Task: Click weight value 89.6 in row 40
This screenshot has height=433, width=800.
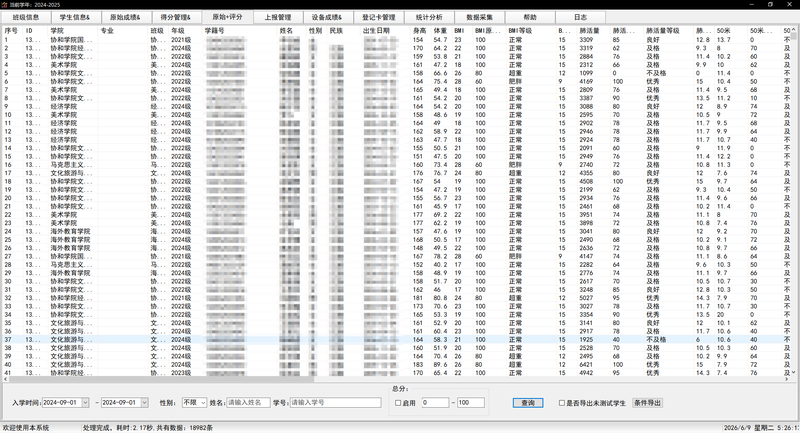Action: point(440,364)
